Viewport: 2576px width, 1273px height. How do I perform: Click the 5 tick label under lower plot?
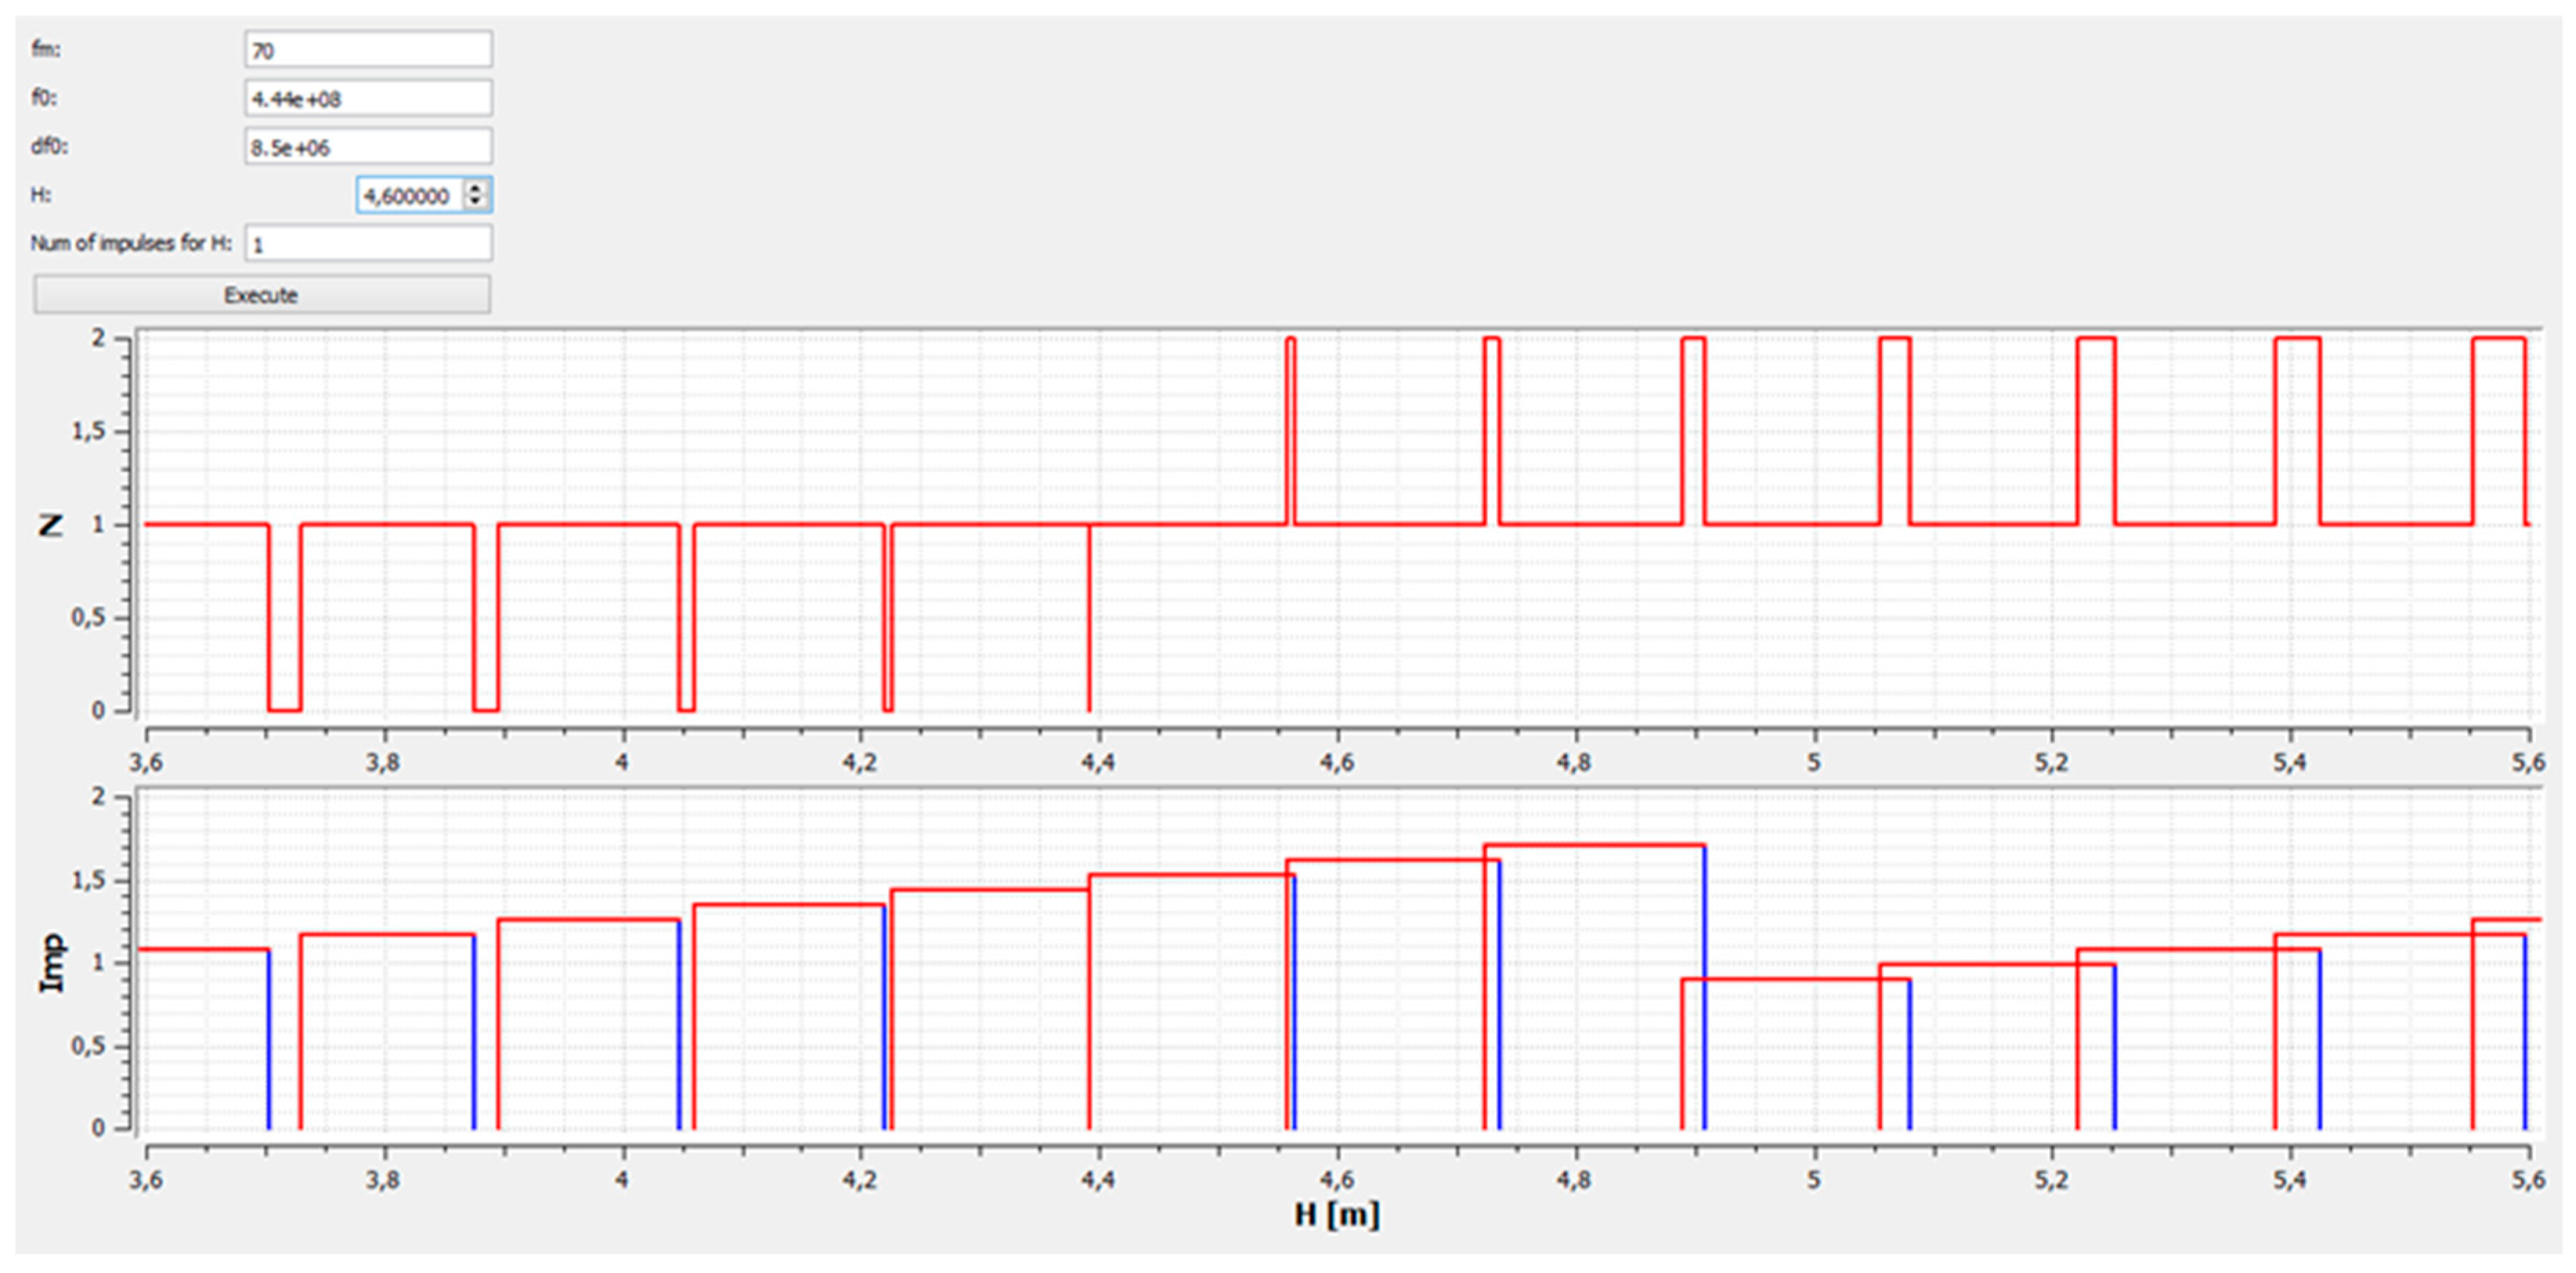click(1813, 1180)
